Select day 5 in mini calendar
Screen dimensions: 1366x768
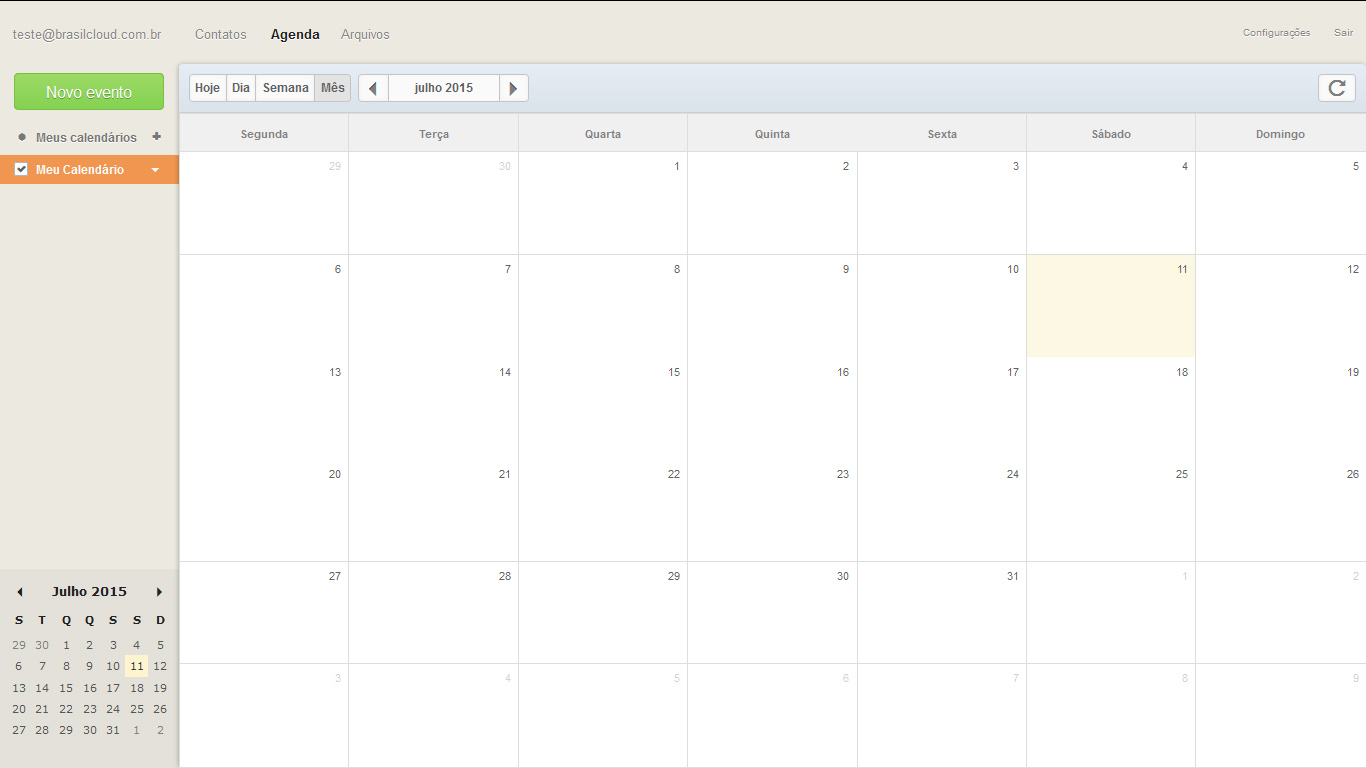[160, 645]
